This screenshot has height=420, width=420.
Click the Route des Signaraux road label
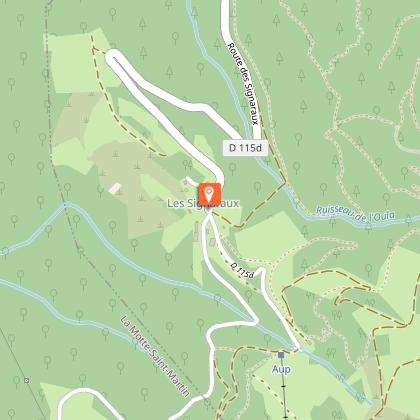(x=242, y=84)
